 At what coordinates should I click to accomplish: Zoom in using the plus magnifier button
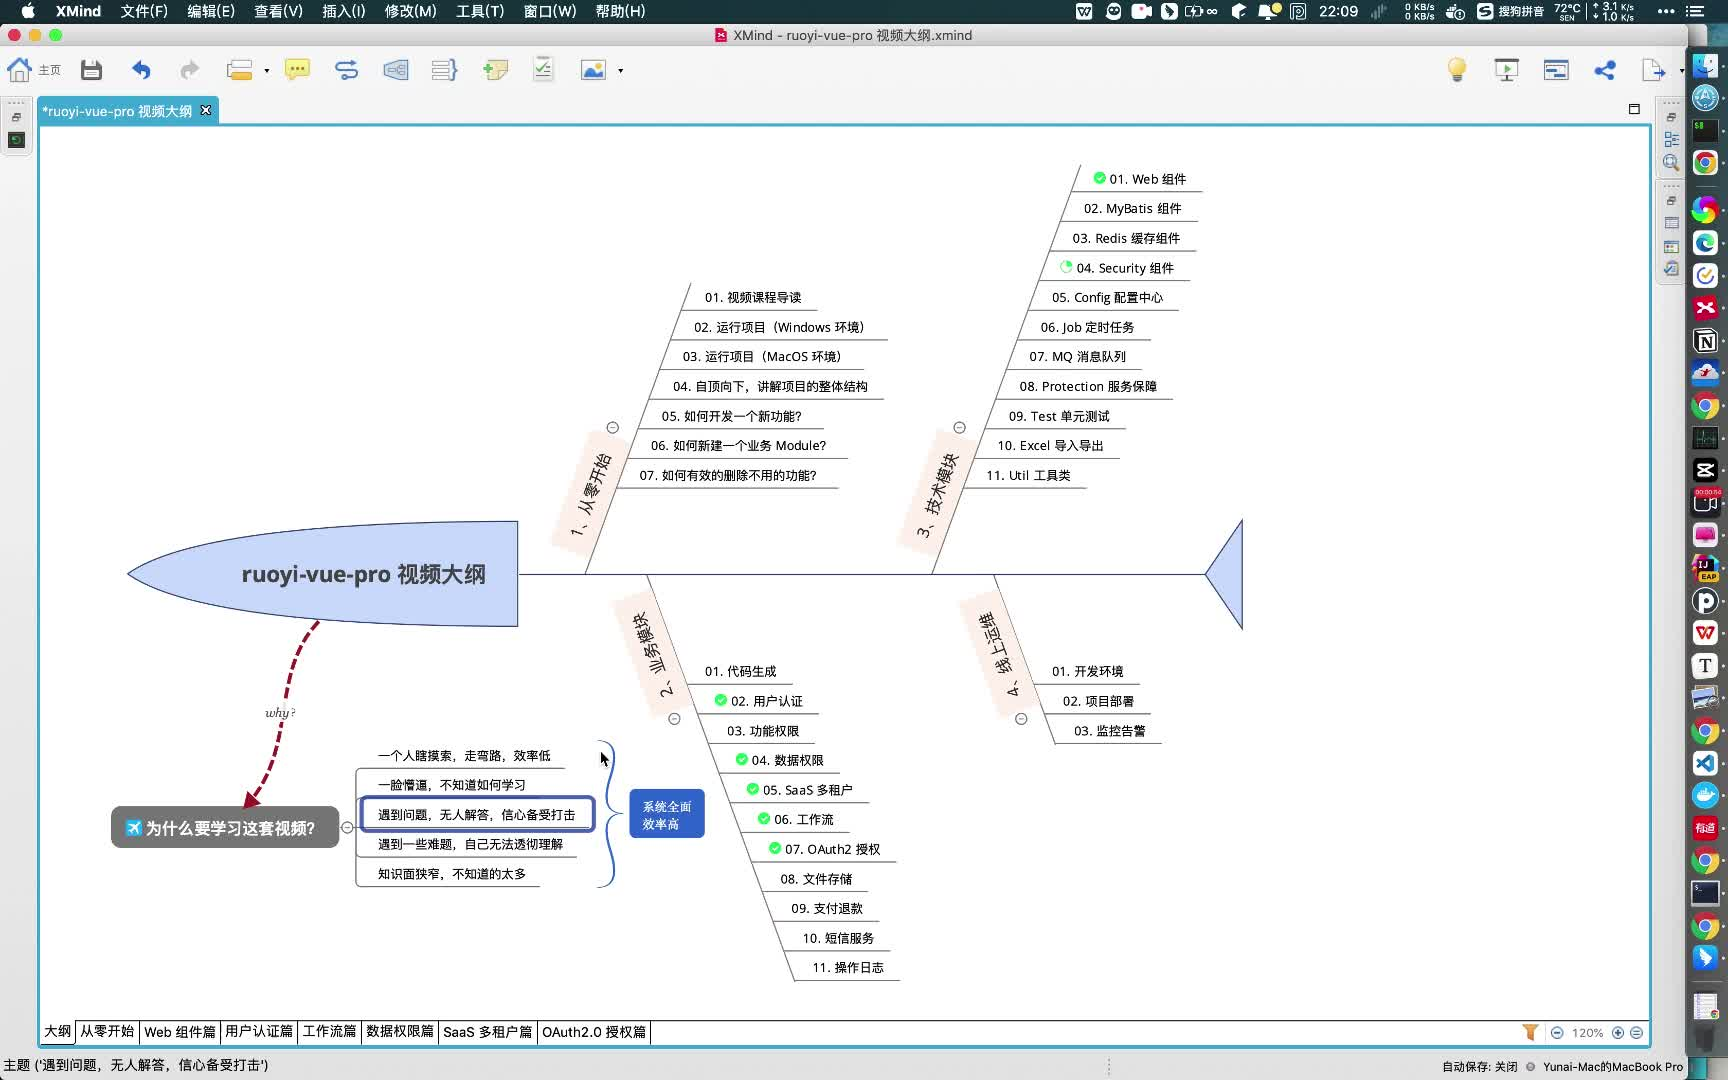(1617, 1032)
